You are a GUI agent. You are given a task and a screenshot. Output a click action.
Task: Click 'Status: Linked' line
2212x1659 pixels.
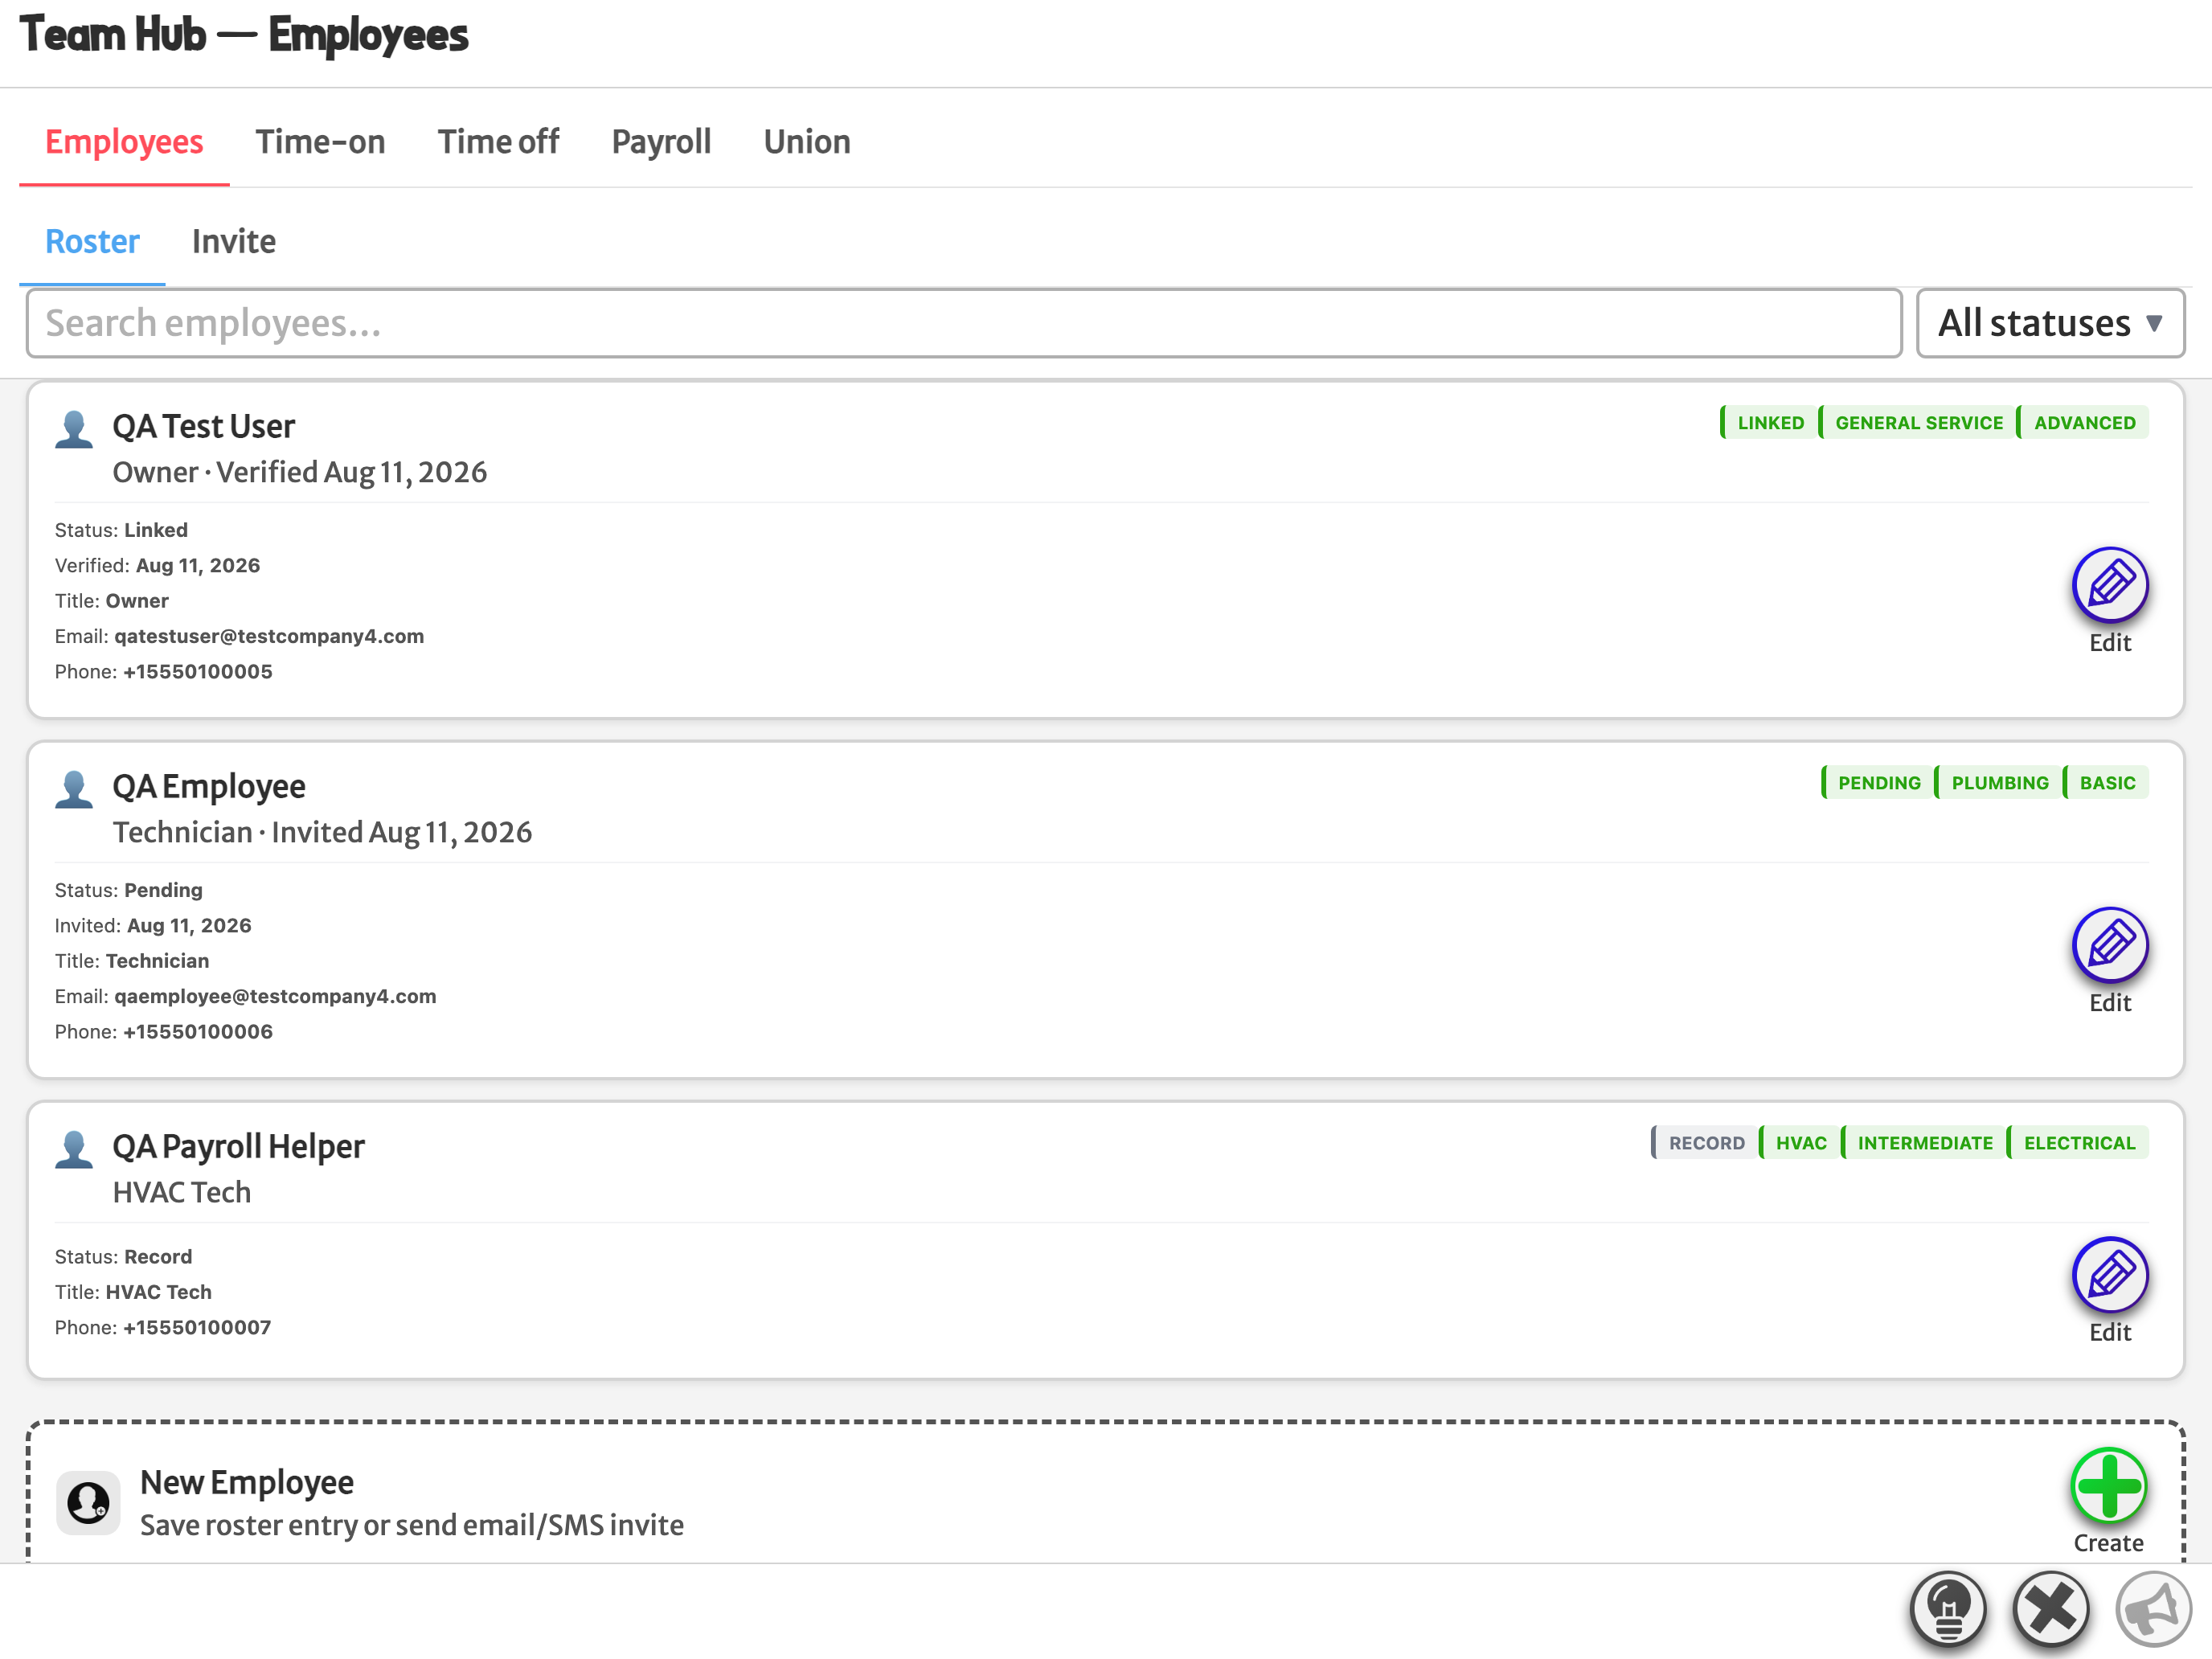[121, 530]
